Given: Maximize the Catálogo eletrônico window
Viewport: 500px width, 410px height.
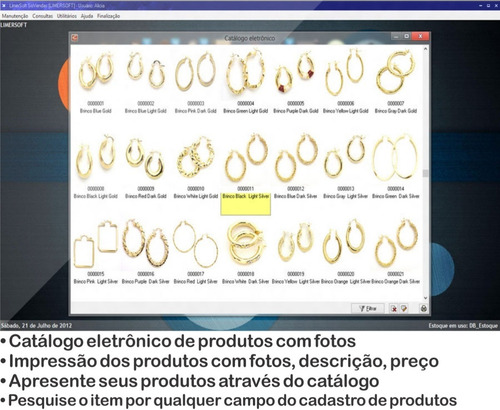Looking at the screenshot, I should coord(406,36).
